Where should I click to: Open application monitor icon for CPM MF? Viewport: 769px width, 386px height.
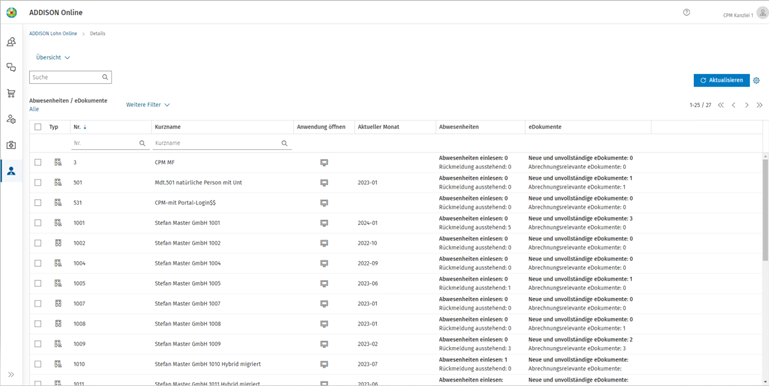(x=324, y=162)
